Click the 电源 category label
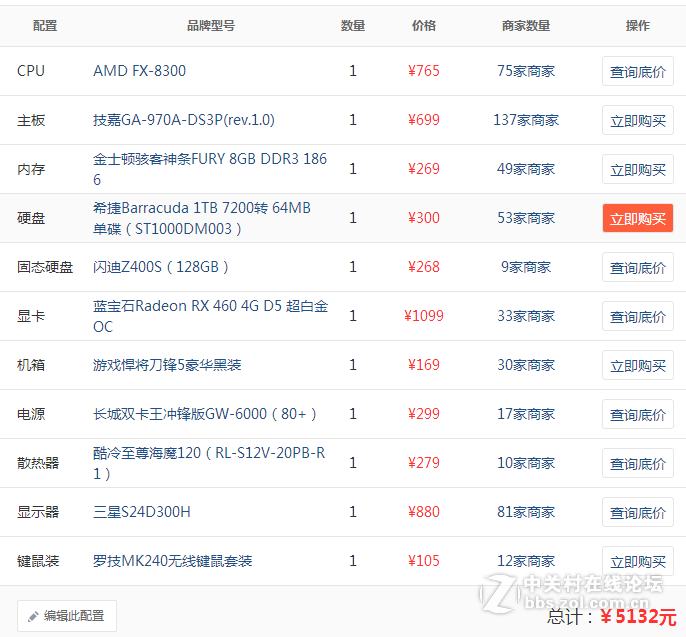Screen dimensions: 686x637 point(31,414)
